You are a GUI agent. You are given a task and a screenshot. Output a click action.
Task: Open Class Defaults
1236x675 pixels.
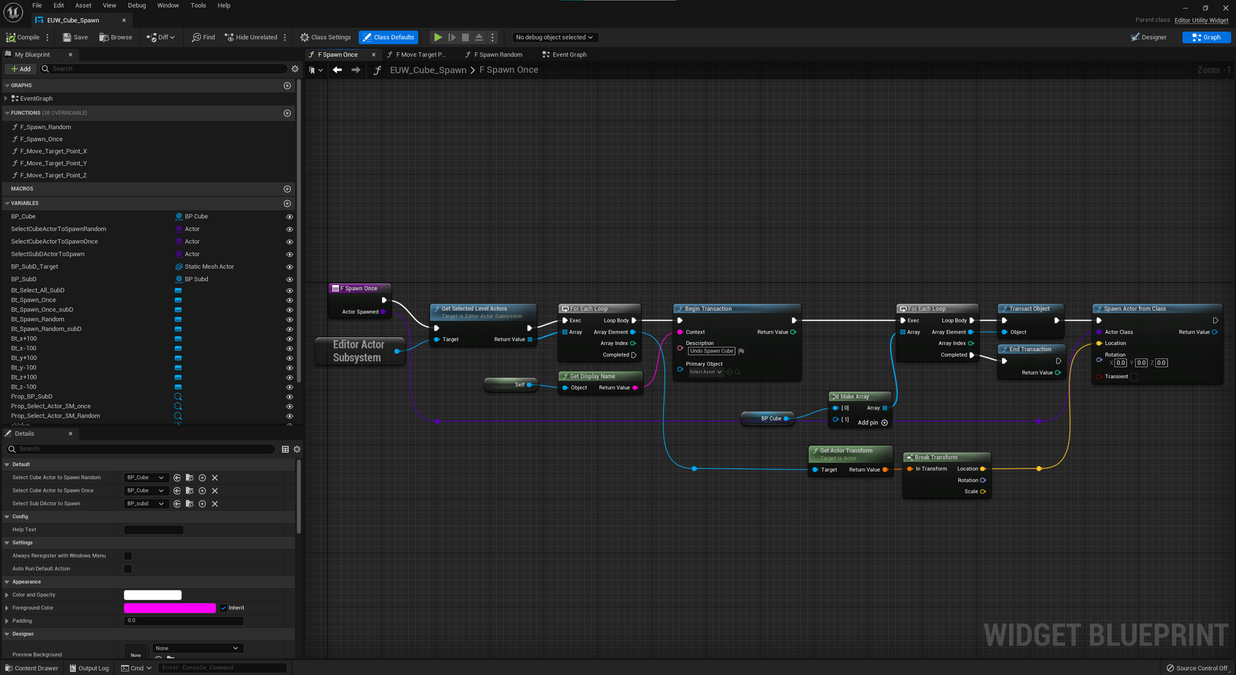[388, 37]
